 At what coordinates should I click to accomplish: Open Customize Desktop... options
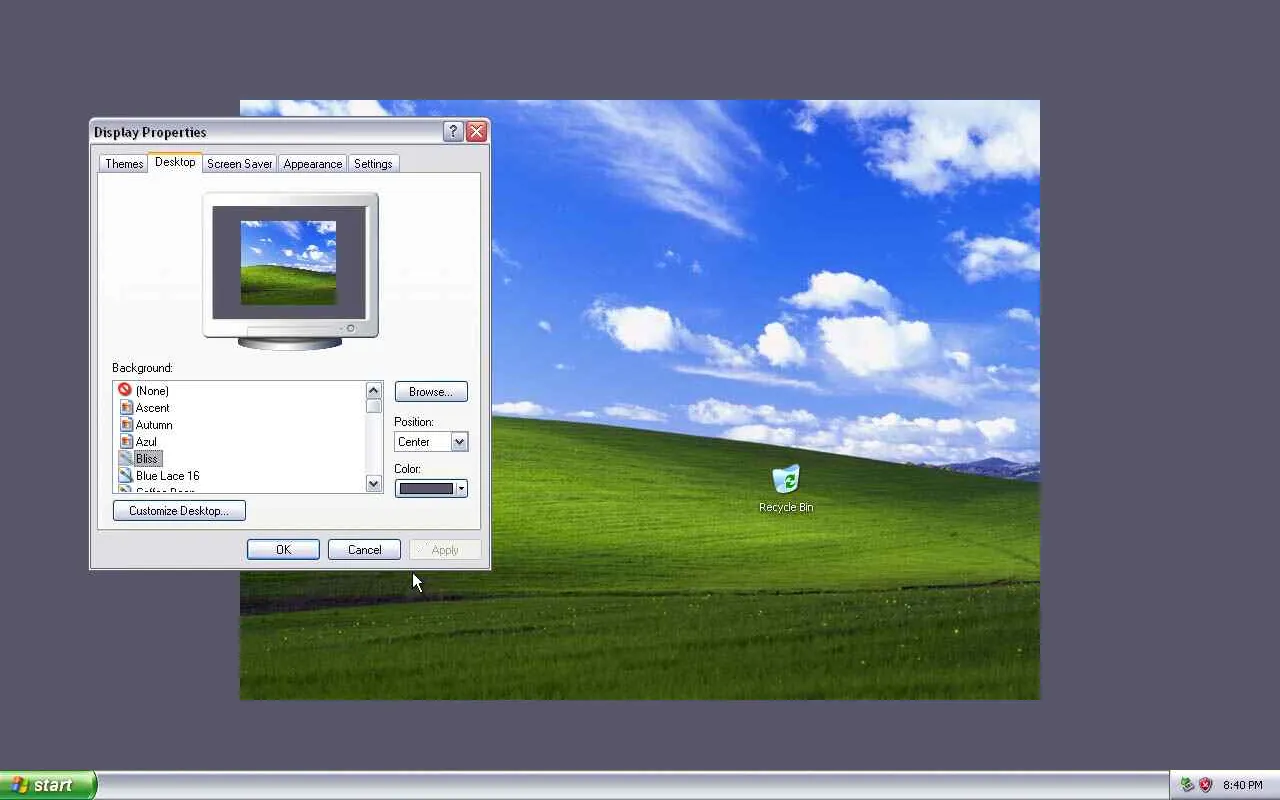pyautogui.click(x=179, y=511)
